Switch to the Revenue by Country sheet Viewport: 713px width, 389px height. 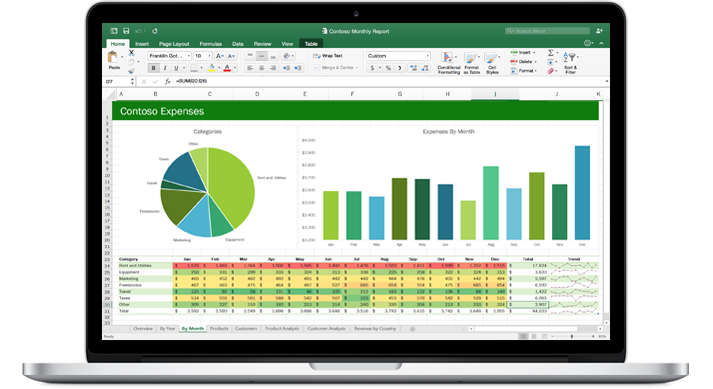click(375, 328)
